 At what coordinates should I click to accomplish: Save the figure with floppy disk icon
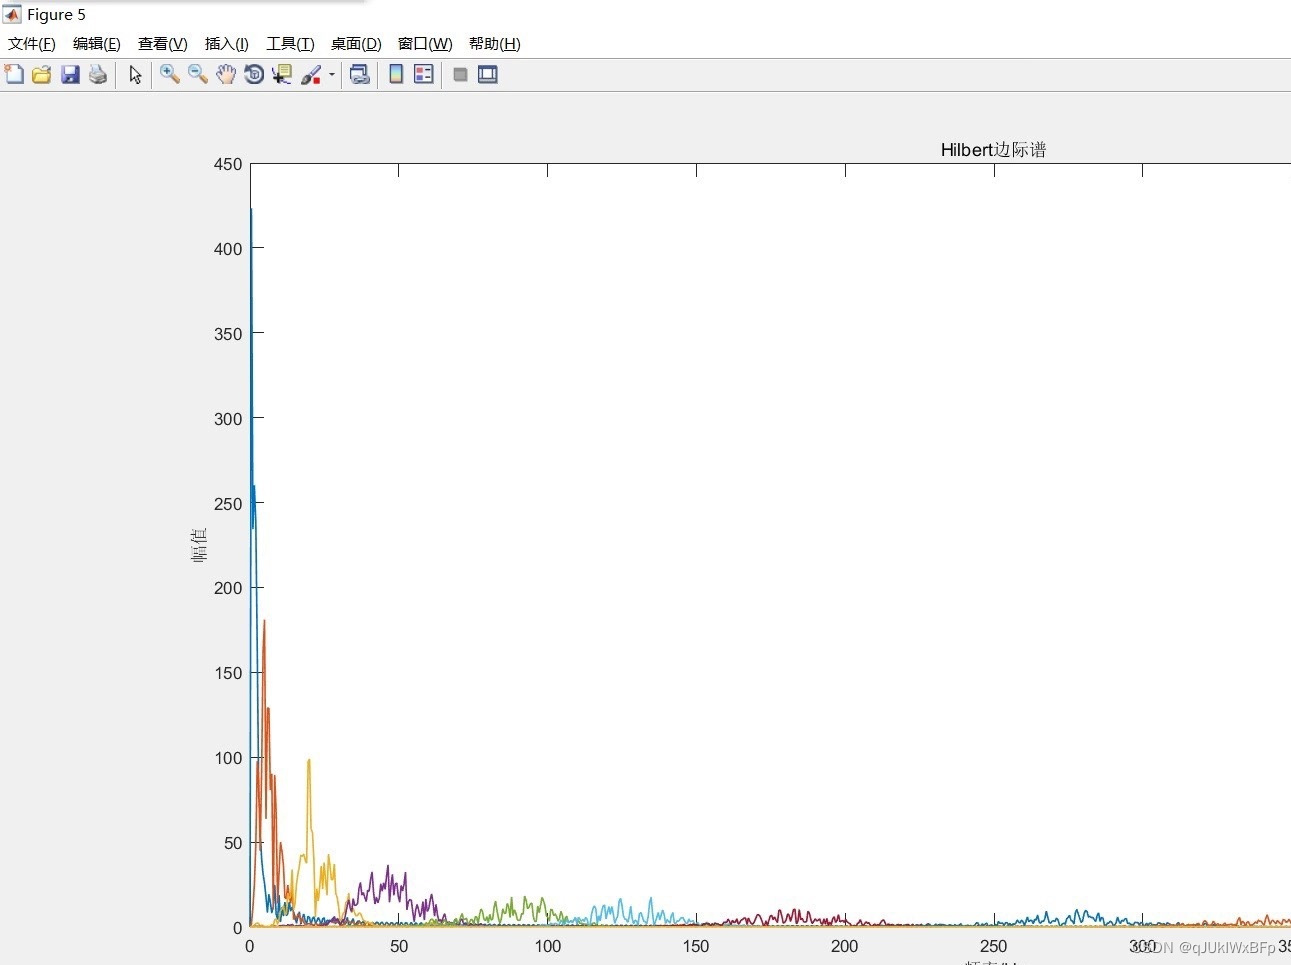tap(70, 74)
